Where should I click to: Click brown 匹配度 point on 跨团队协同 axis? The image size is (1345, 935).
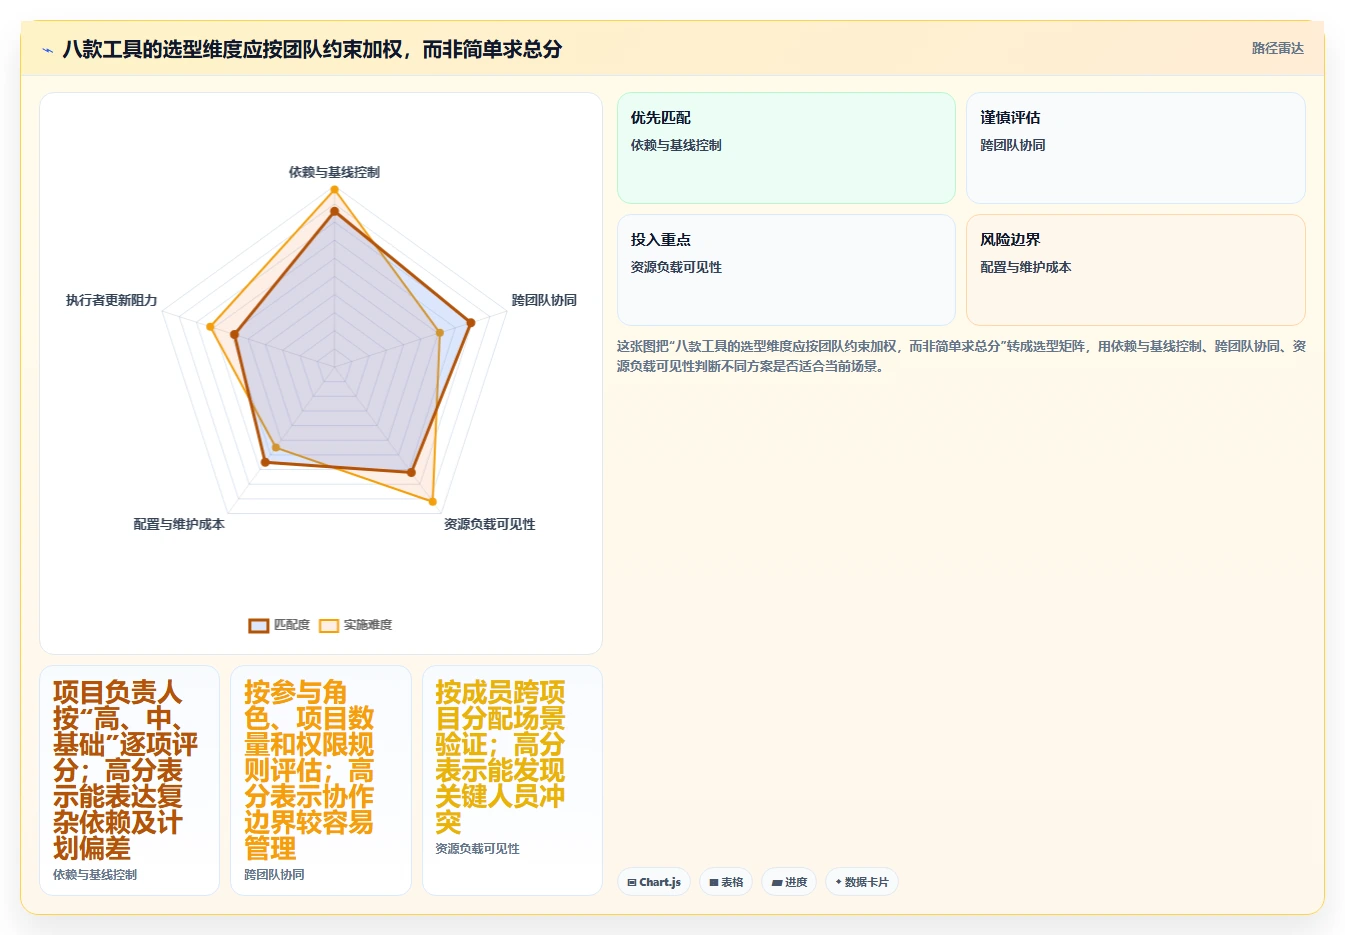tap(471, 322)
